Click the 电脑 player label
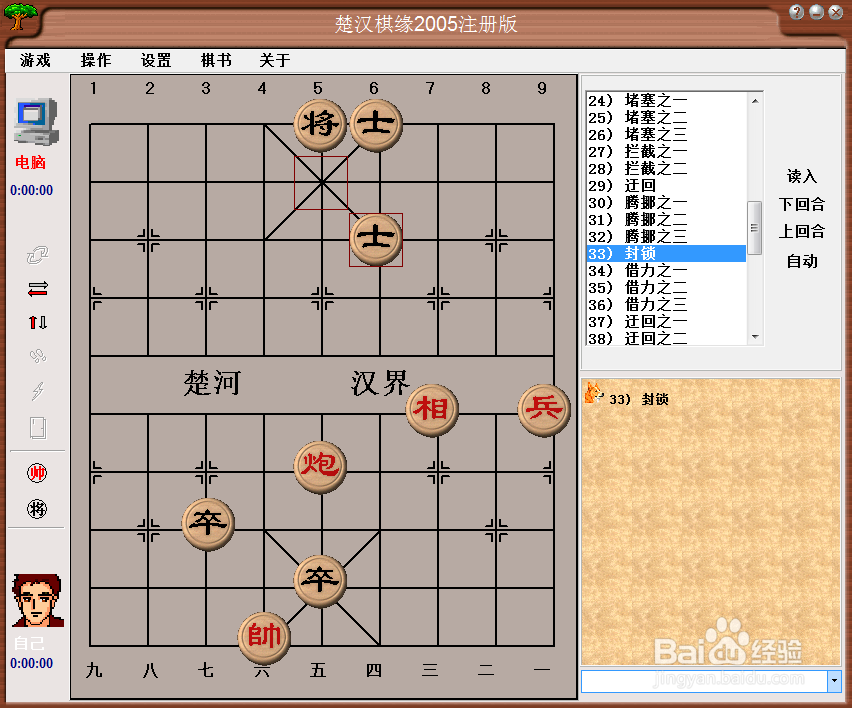 [30, 162]
